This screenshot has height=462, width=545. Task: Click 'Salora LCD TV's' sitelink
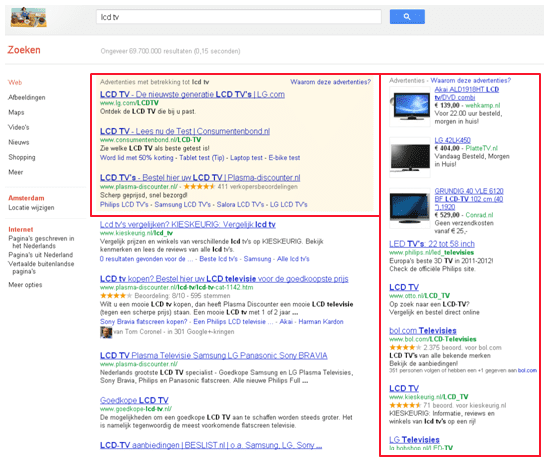tap(240, 204)
